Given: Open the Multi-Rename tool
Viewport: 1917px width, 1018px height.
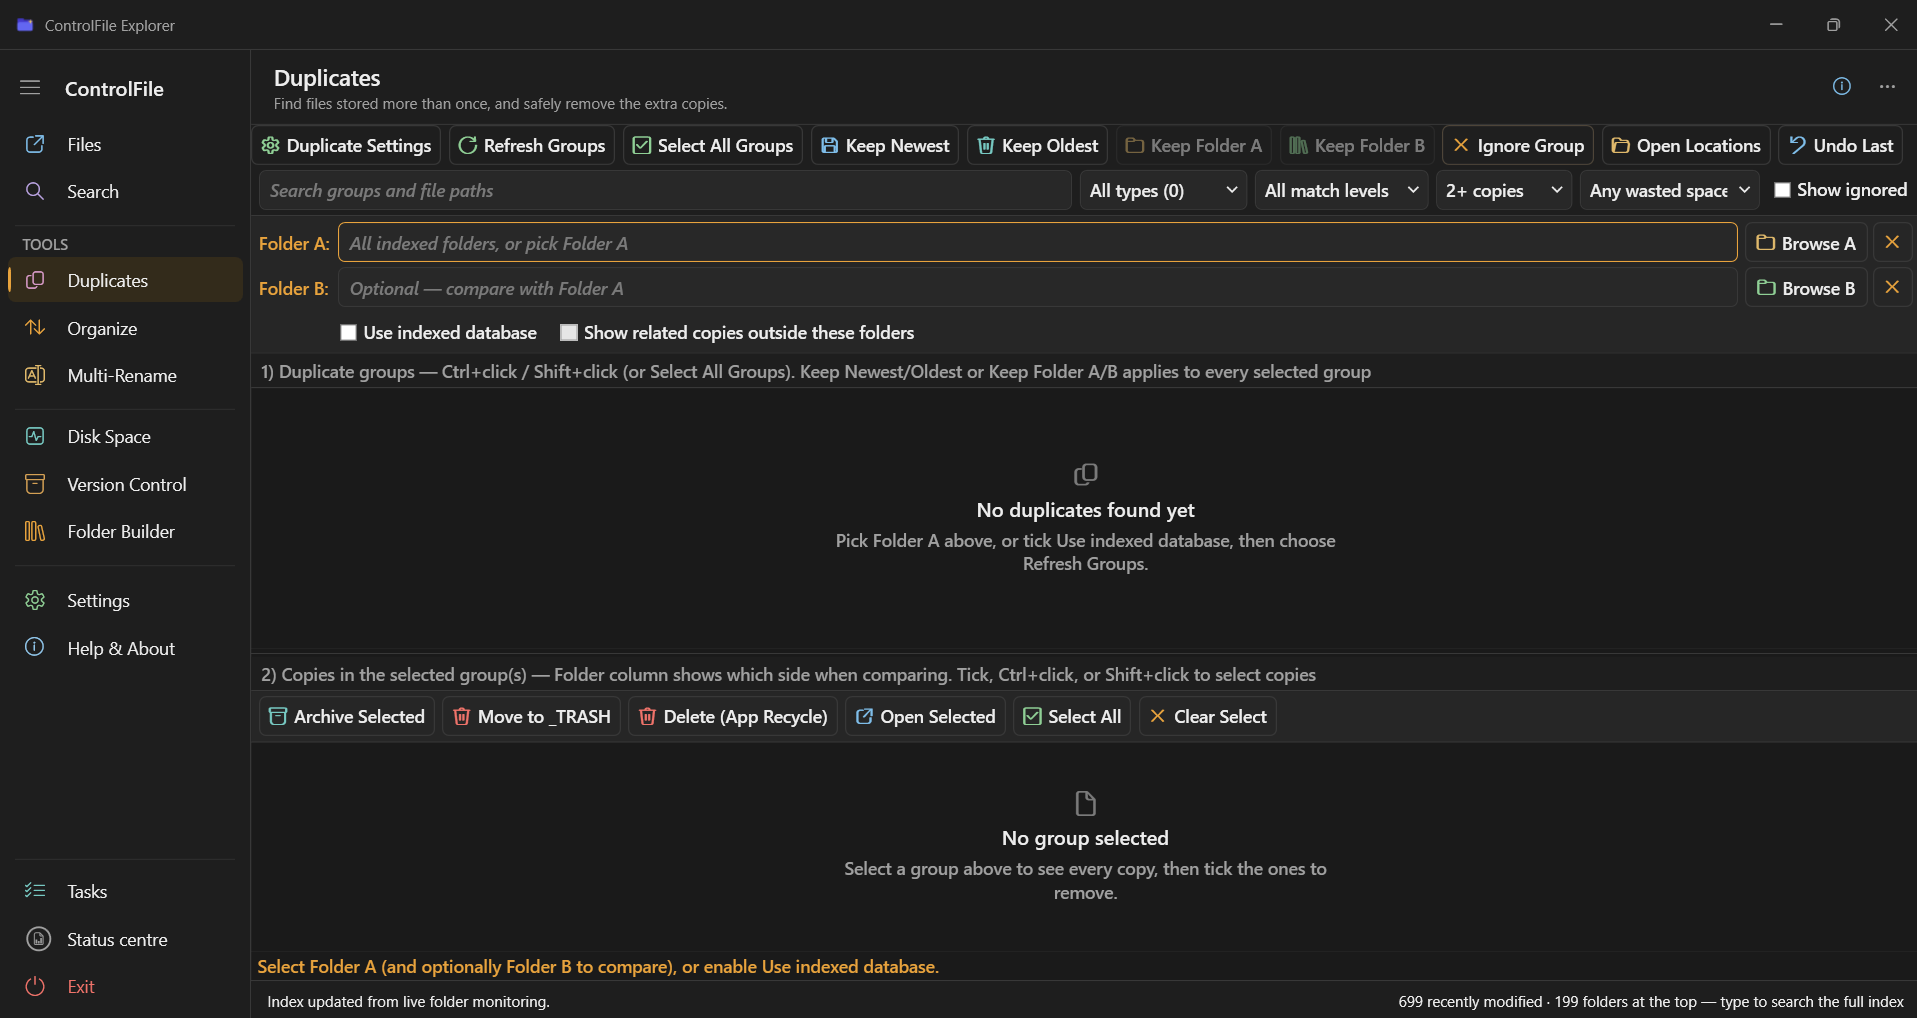Looking at the screenshot, I should coord(125,376).
